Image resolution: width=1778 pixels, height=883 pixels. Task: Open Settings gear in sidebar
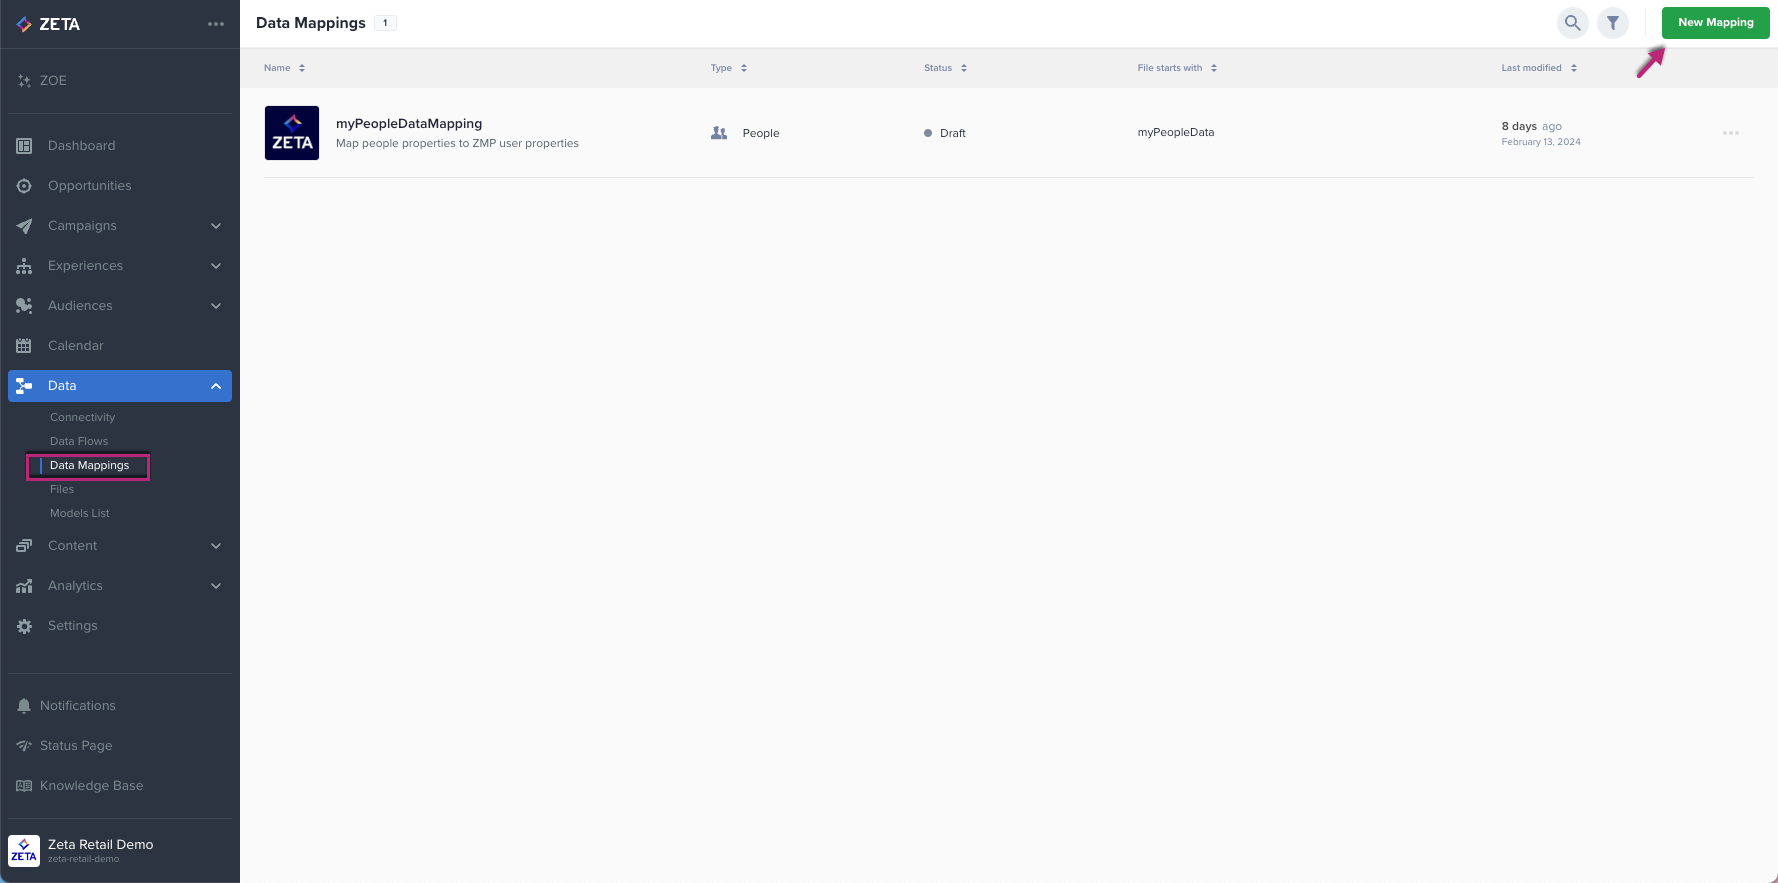24,626
